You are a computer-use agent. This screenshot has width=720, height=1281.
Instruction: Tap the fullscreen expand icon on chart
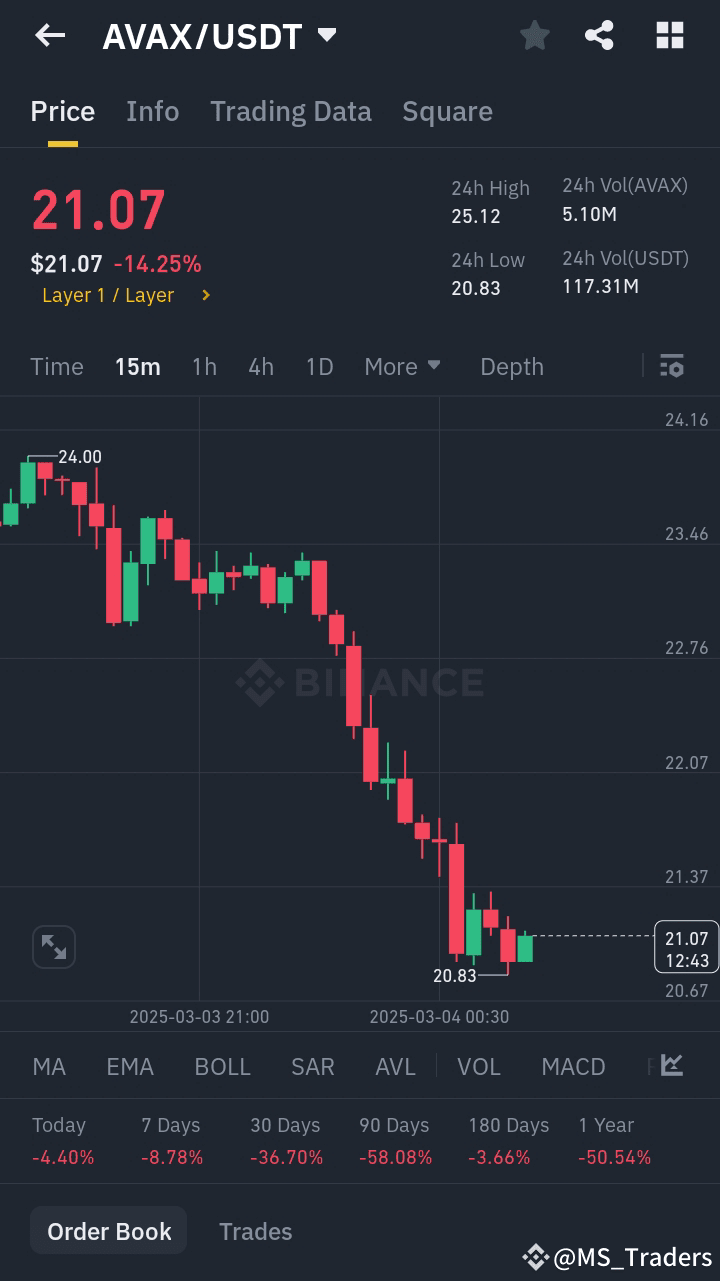coord(53,946)
